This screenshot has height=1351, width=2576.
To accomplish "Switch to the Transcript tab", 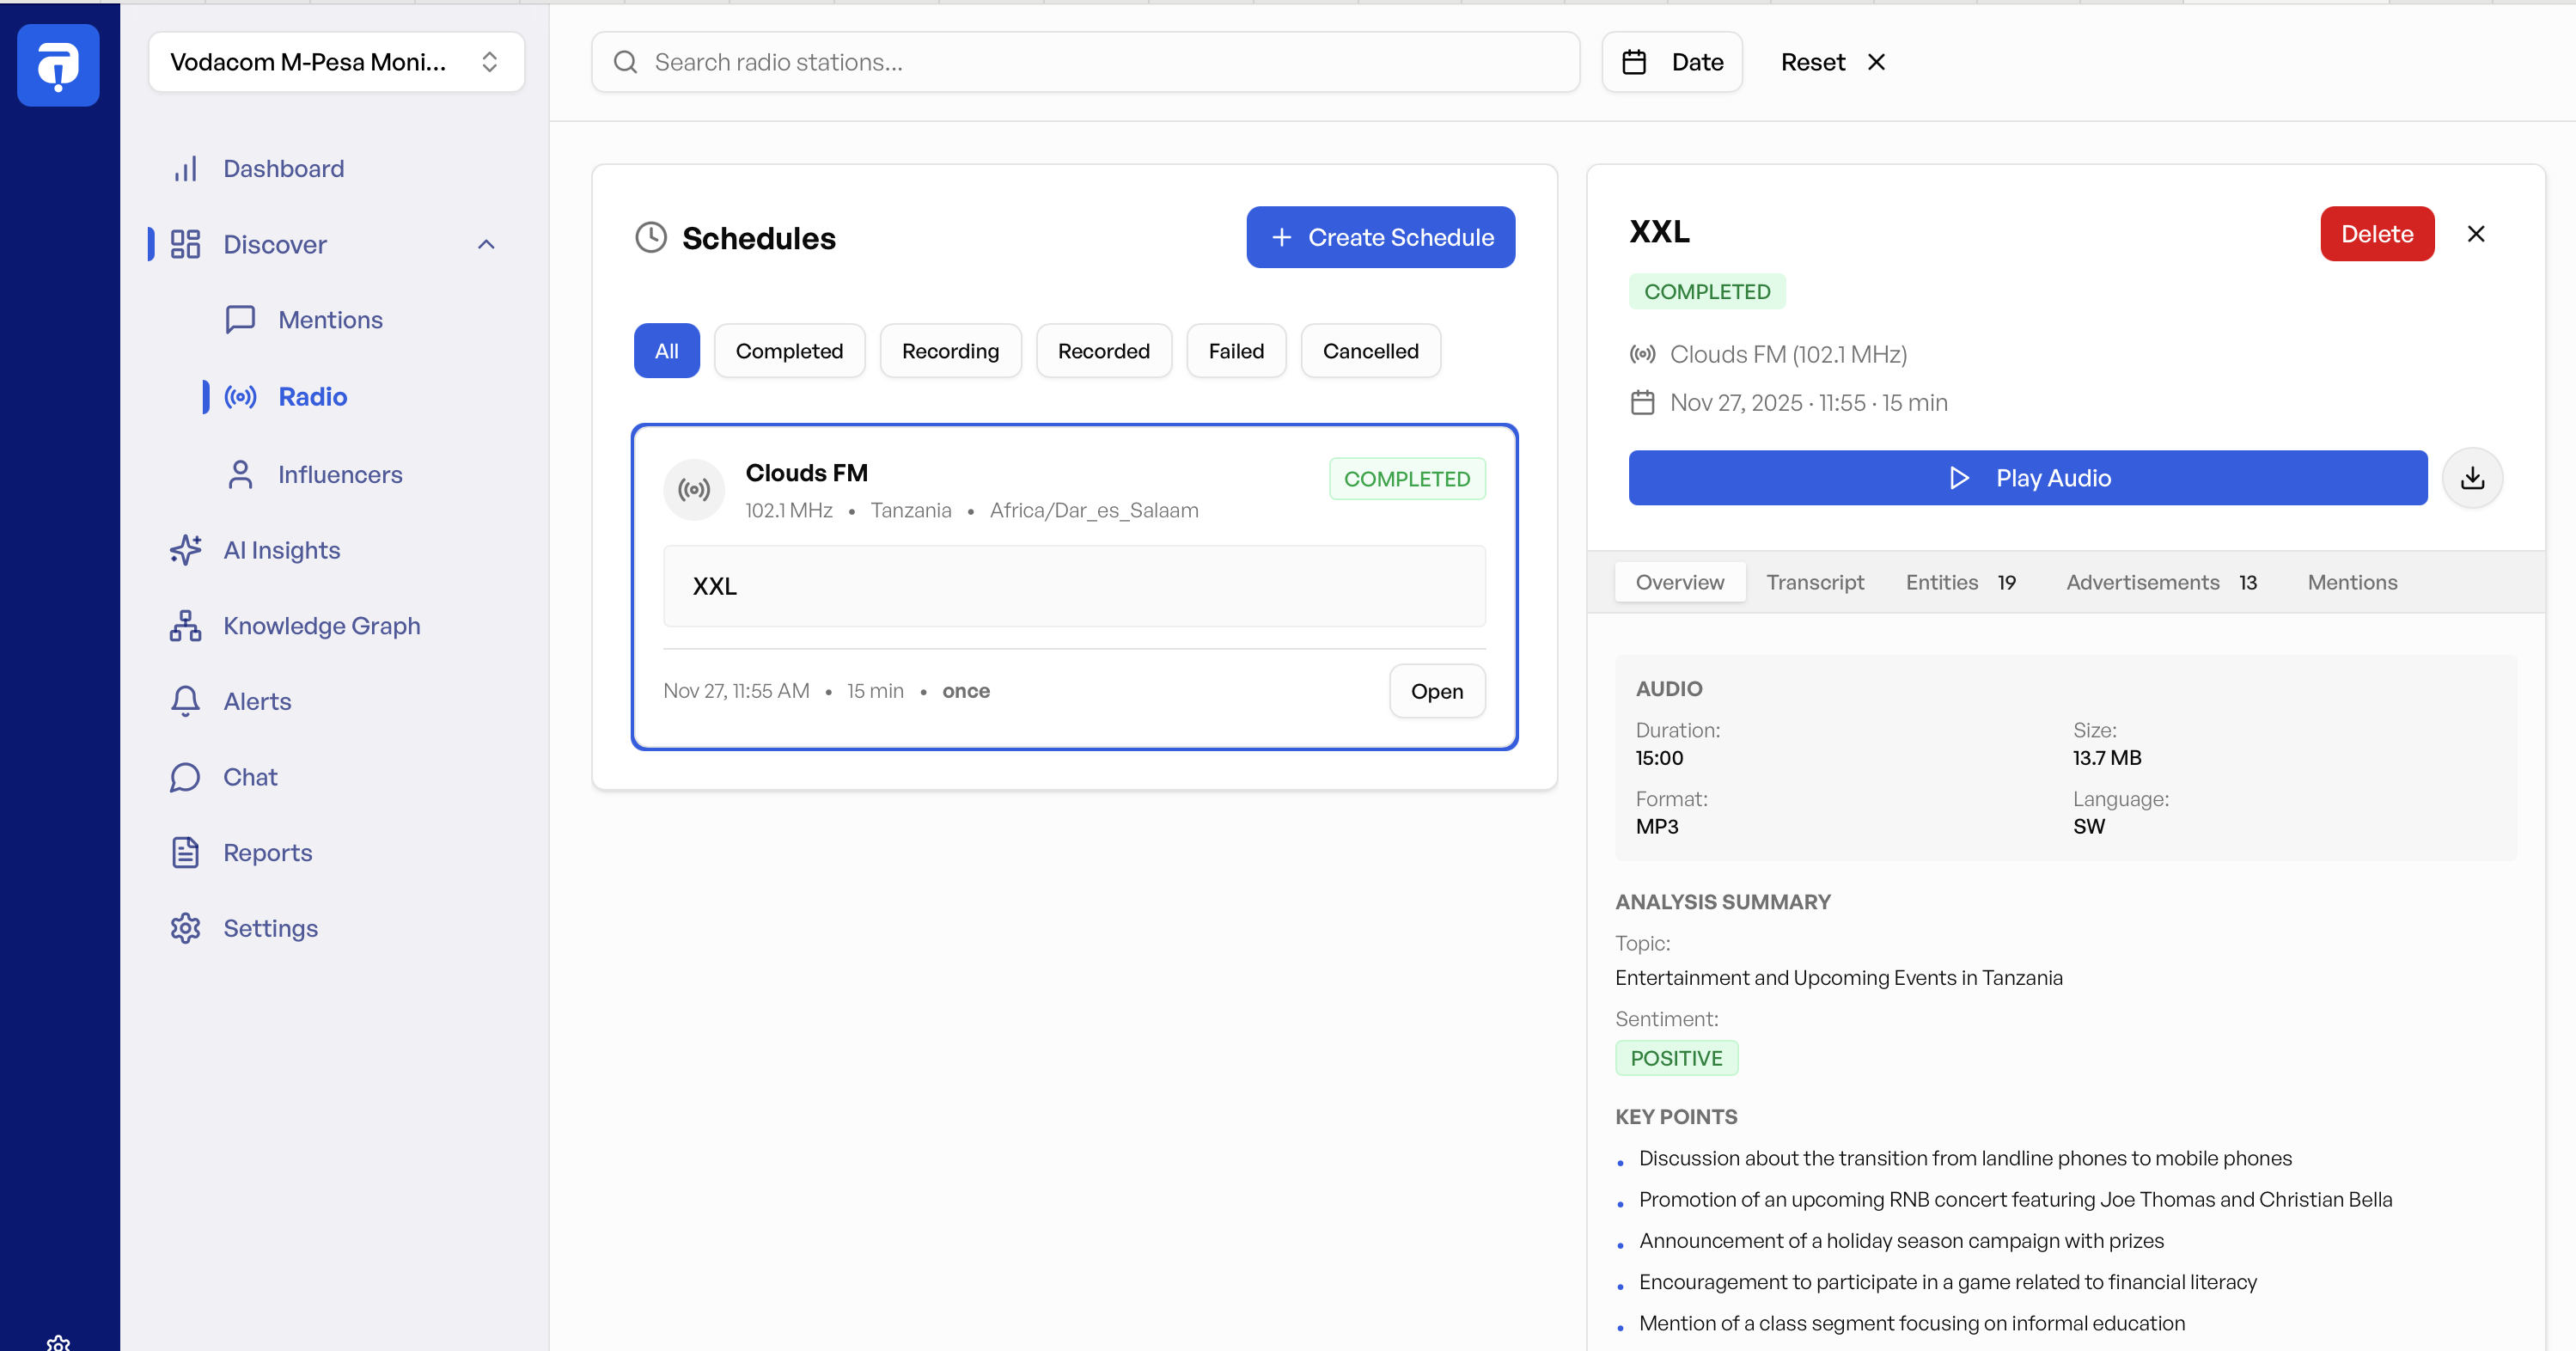I will coord(1815,582).
